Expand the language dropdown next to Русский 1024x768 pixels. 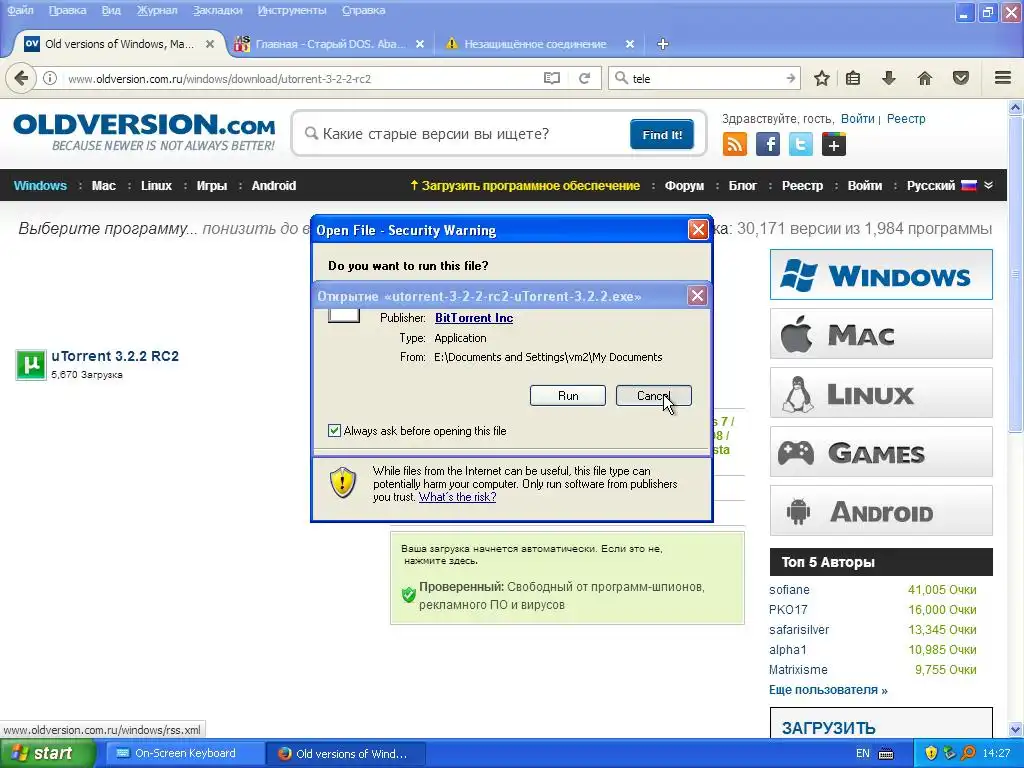tap(989, 185)
